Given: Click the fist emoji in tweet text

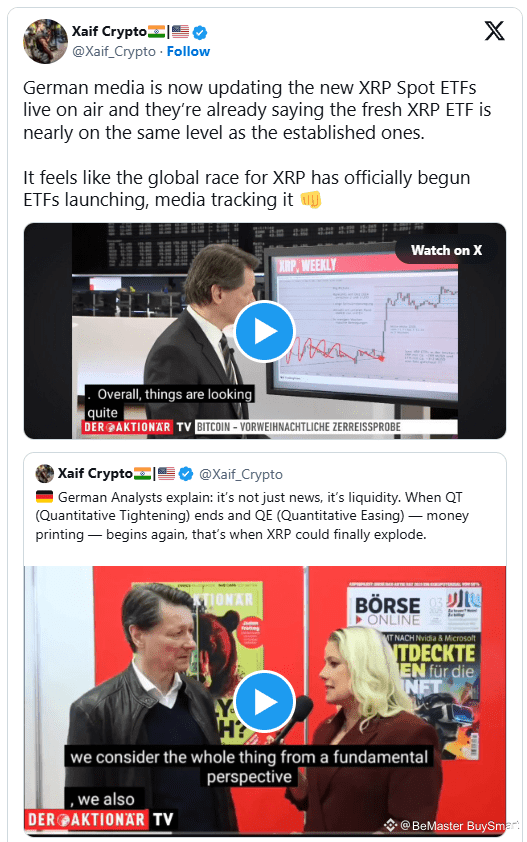Looking at the screenshot, I should click(311, 200).
